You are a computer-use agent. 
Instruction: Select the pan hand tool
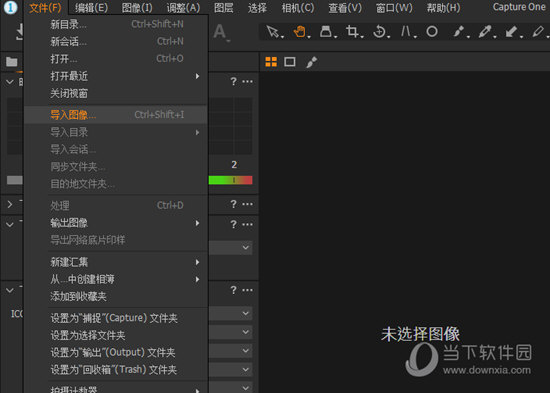click(x=300, y=32)
